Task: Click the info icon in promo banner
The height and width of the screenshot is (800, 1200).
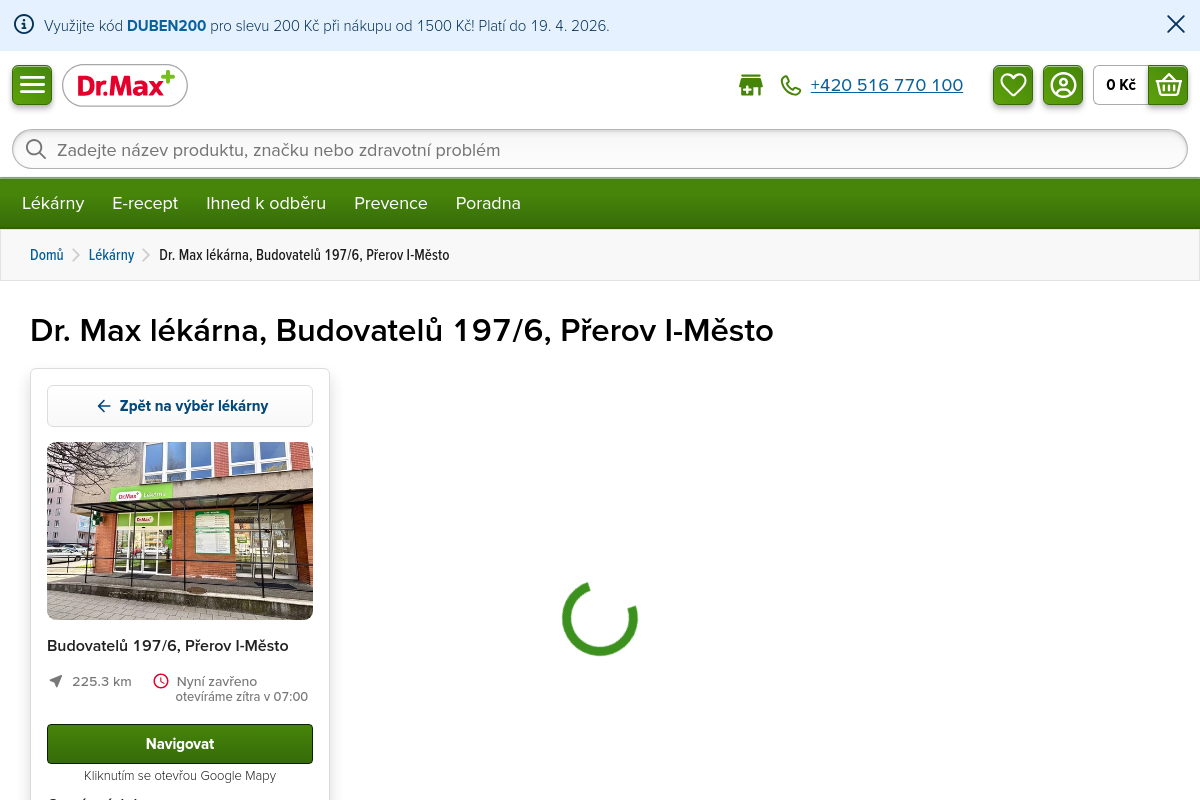Action: click(24, 25)
